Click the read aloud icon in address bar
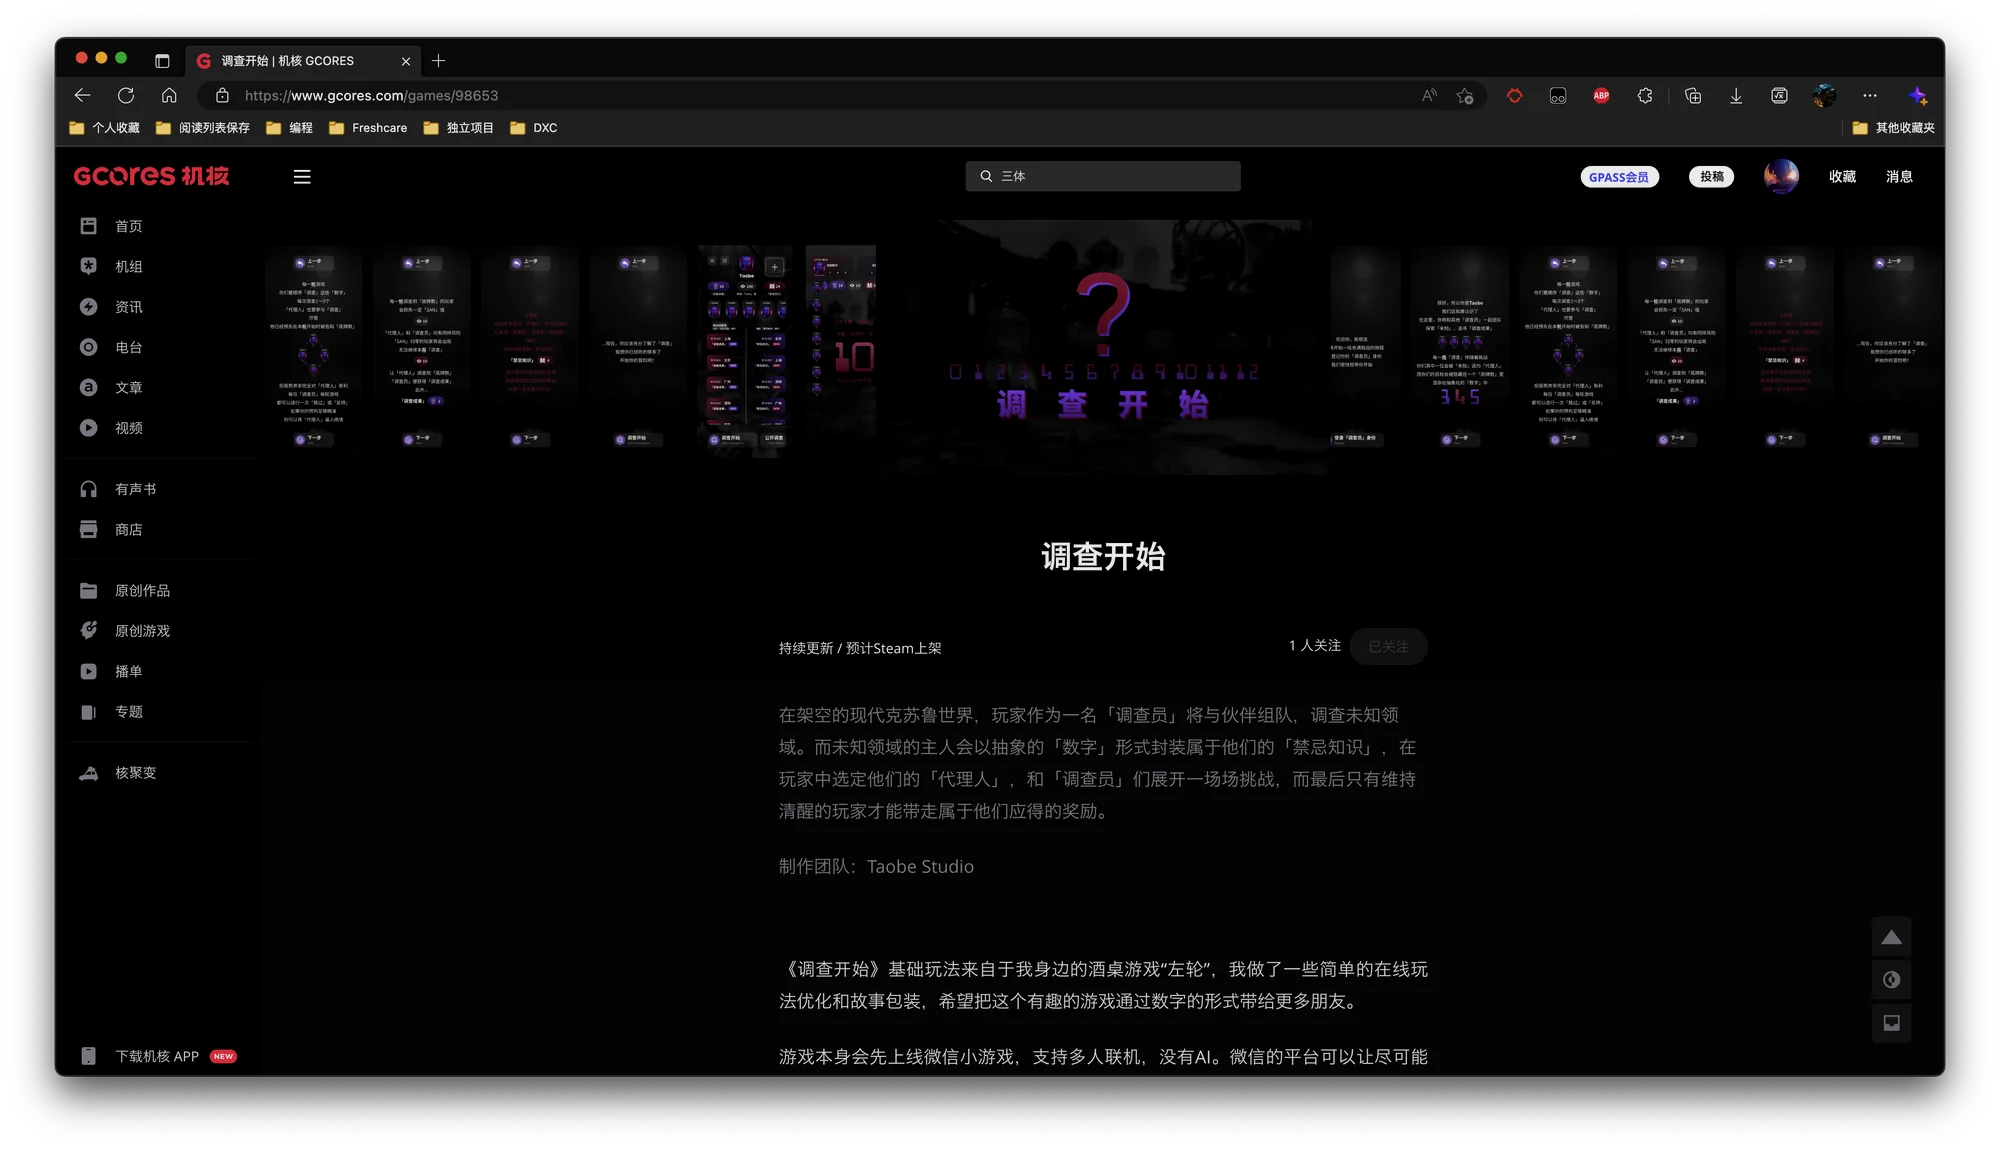2000x1149 pixels. [1429, 95]
